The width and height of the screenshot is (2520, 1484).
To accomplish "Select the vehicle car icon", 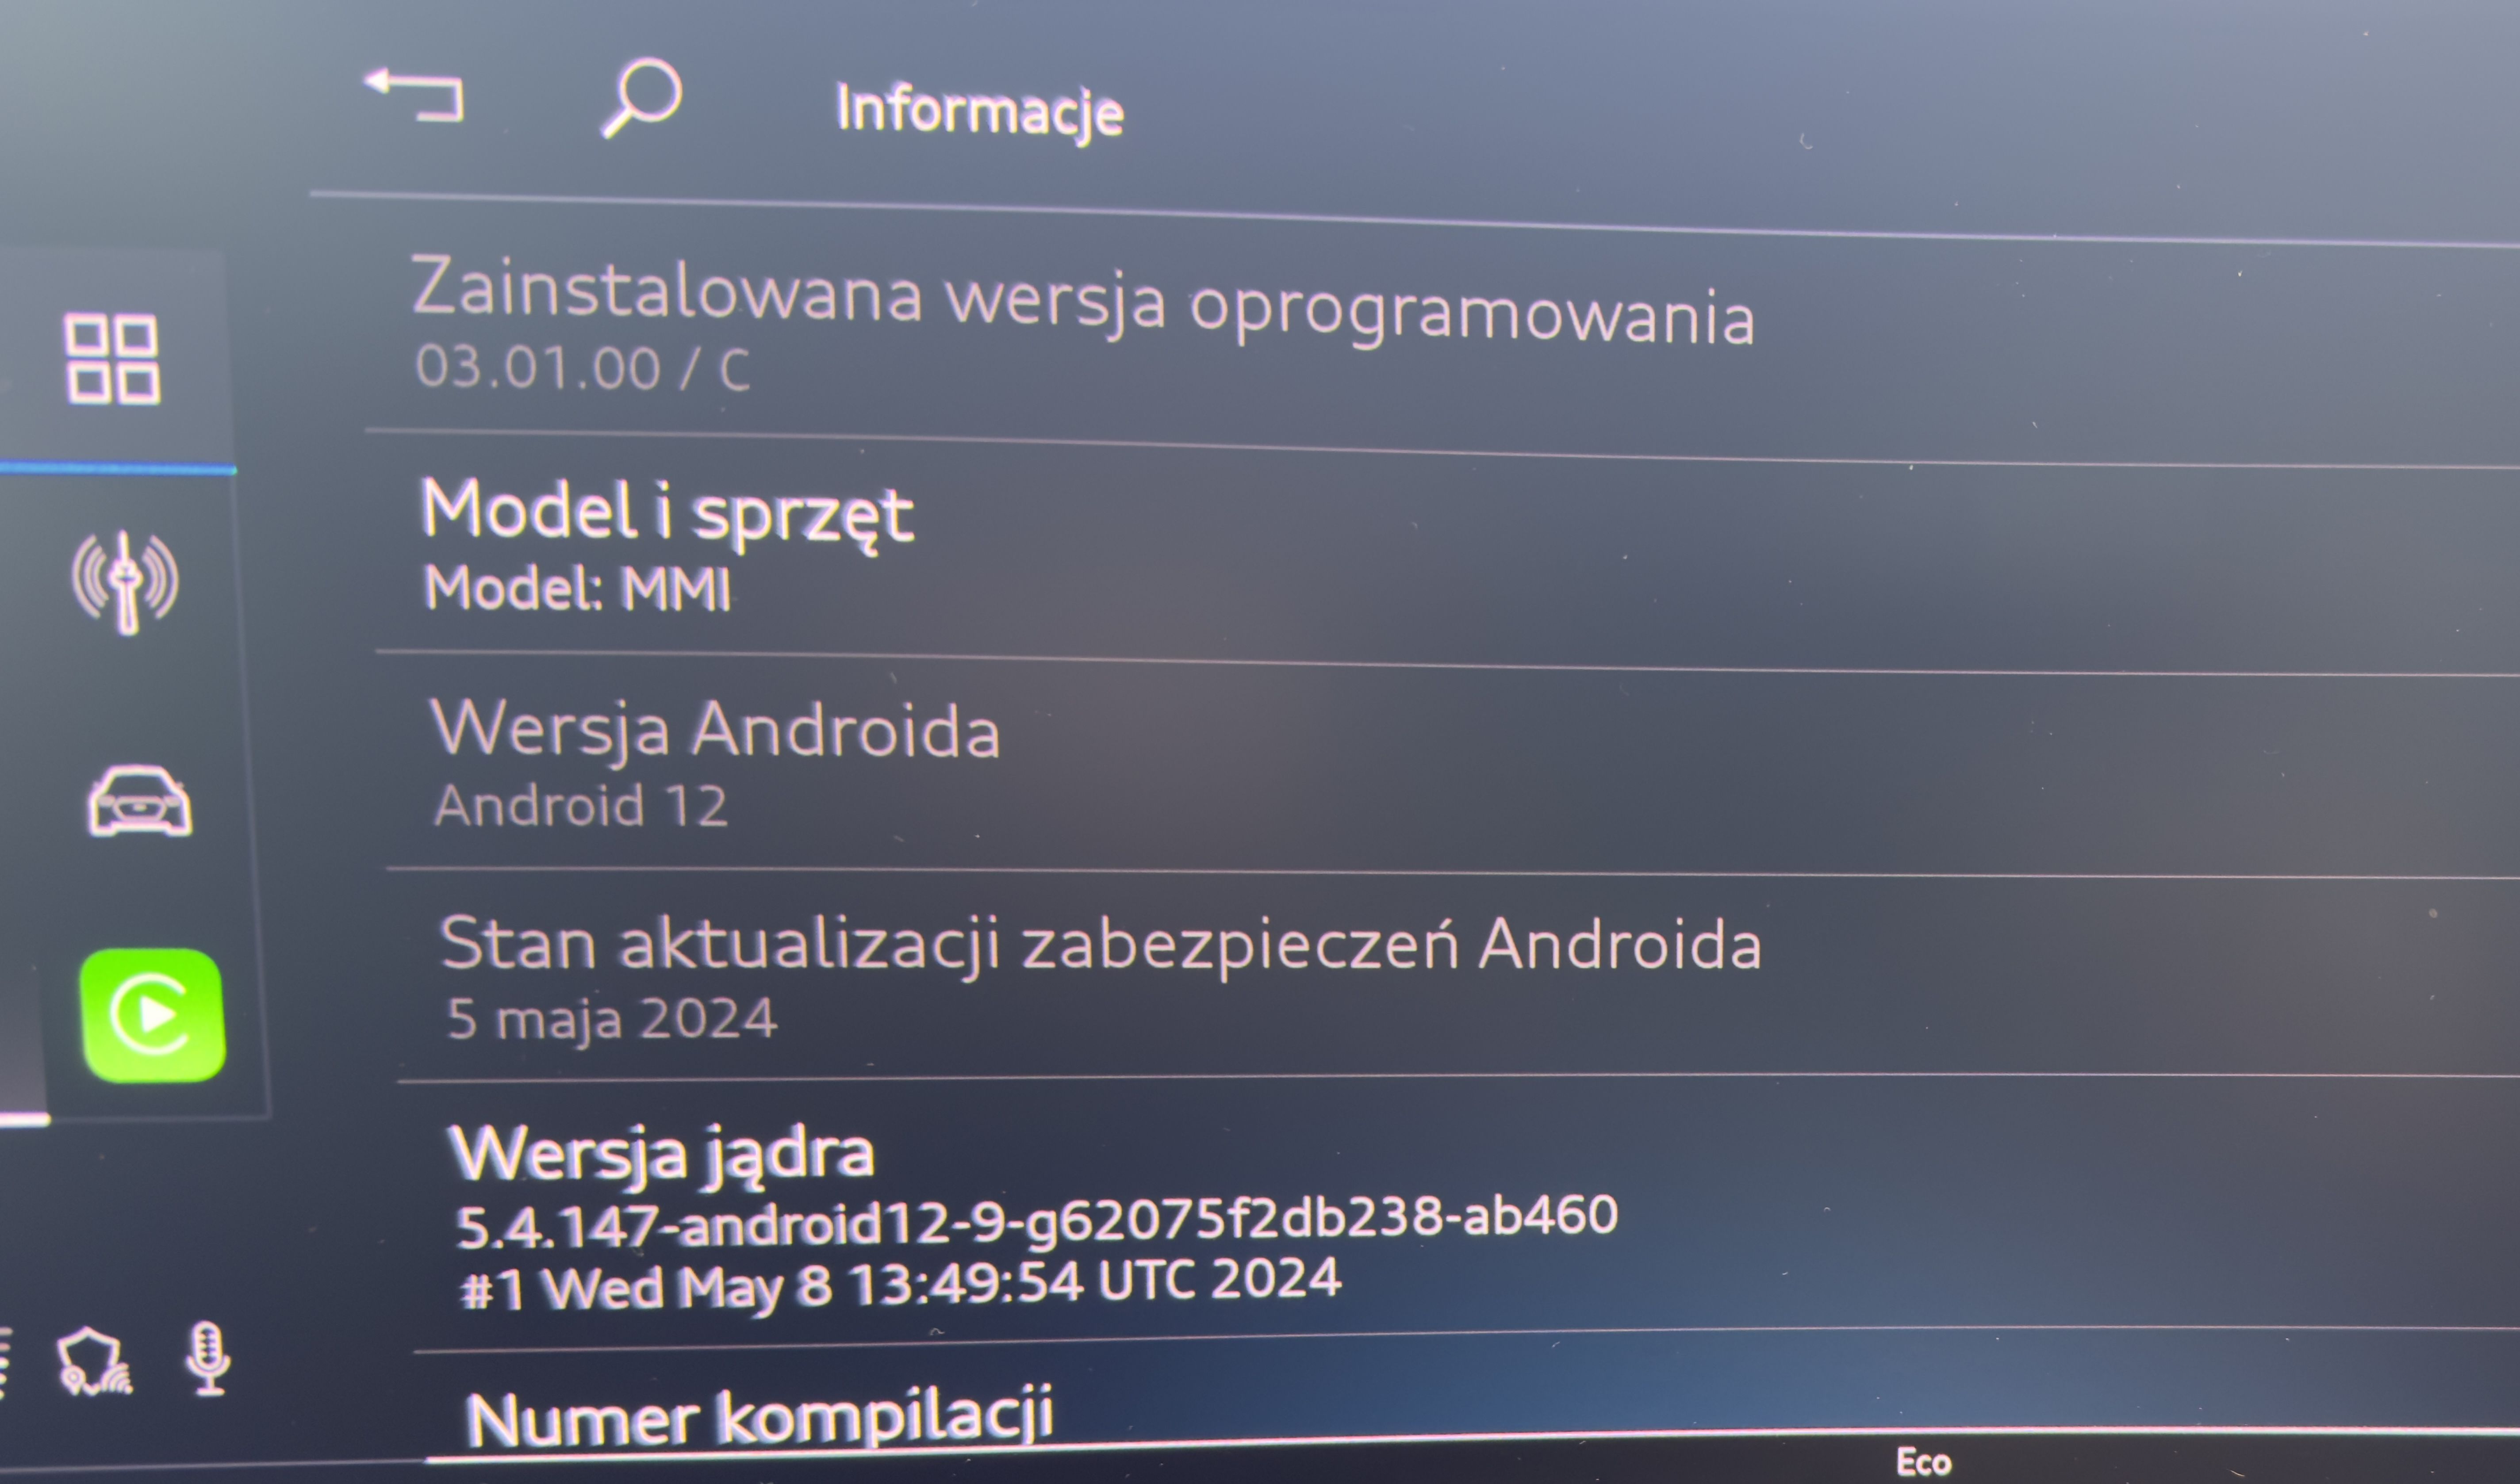I will tap(139, 801).
